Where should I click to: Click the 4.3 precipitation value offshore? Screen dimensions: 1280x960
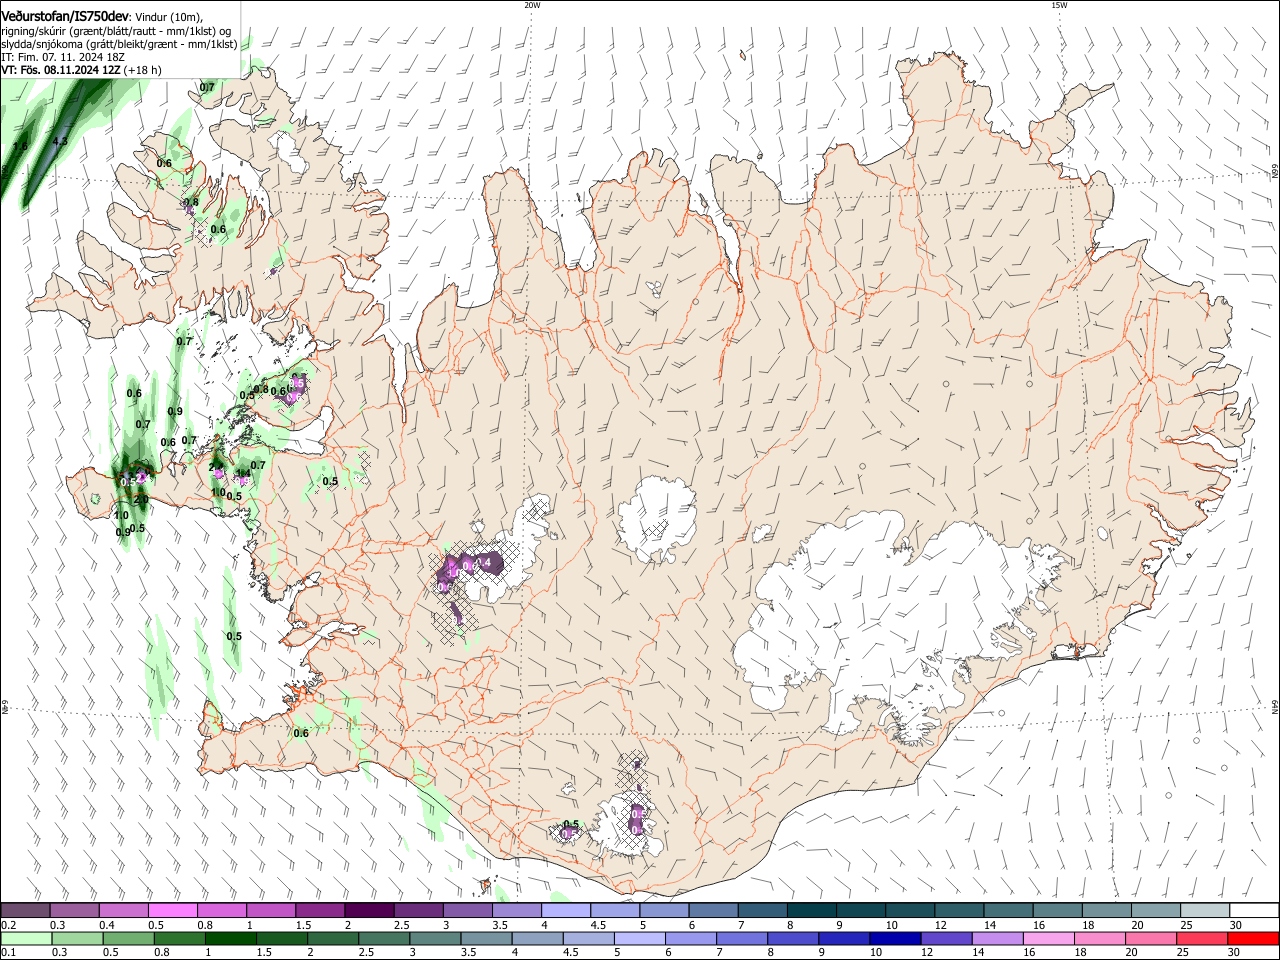pos(59,142)
